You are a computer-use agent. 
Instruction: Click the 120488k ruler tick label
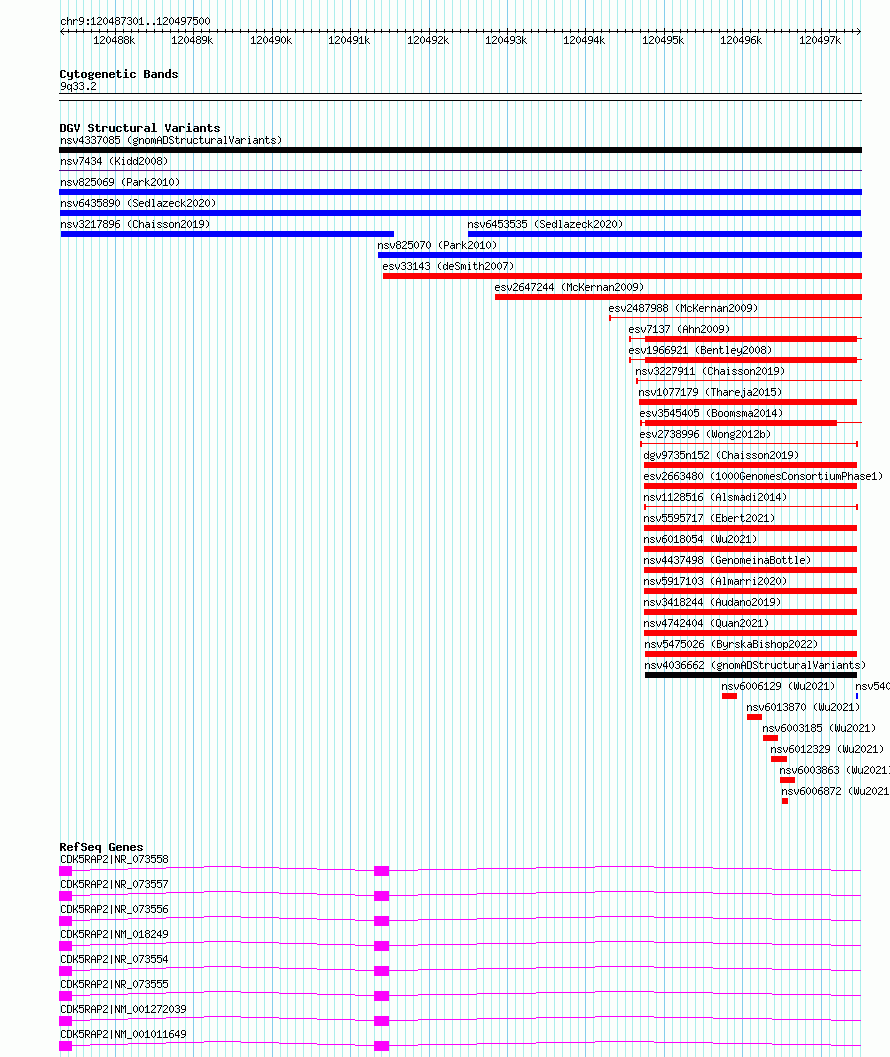[x=114, y=40]
